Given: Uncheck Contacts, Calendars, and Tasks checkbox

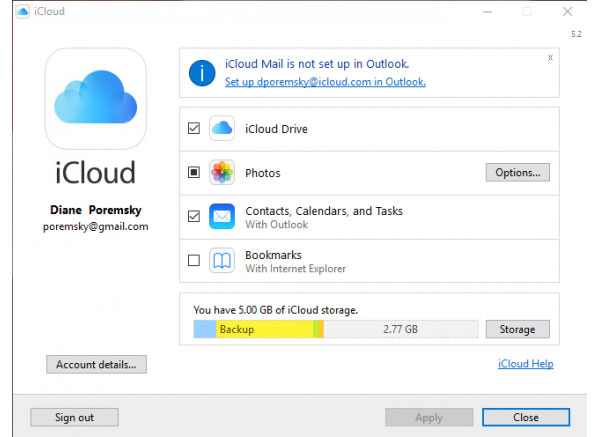Looking at the screenshot, I should (x=194, y=216).
